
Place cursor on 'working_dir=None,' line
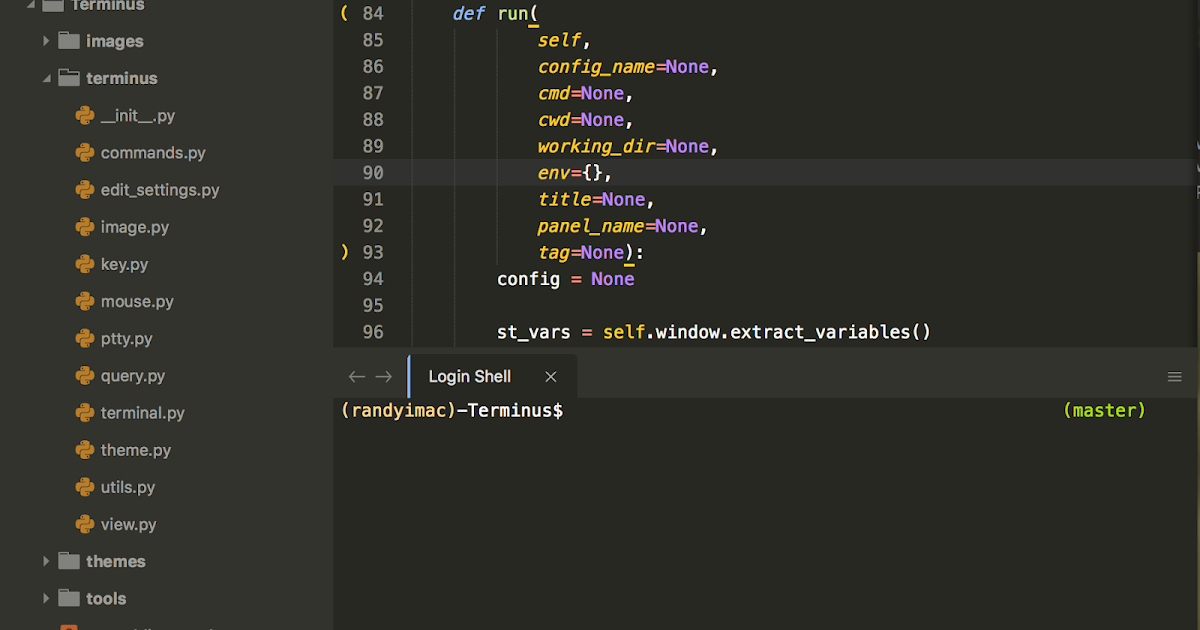629,146
